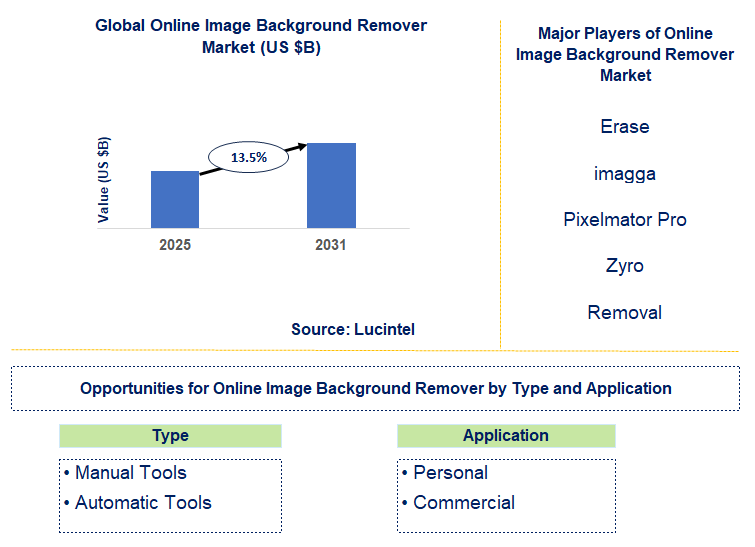The height and width of the screenshot is (547, 755).
Task: Click the green 'Type' header box
Action: [x=170, y=436]
